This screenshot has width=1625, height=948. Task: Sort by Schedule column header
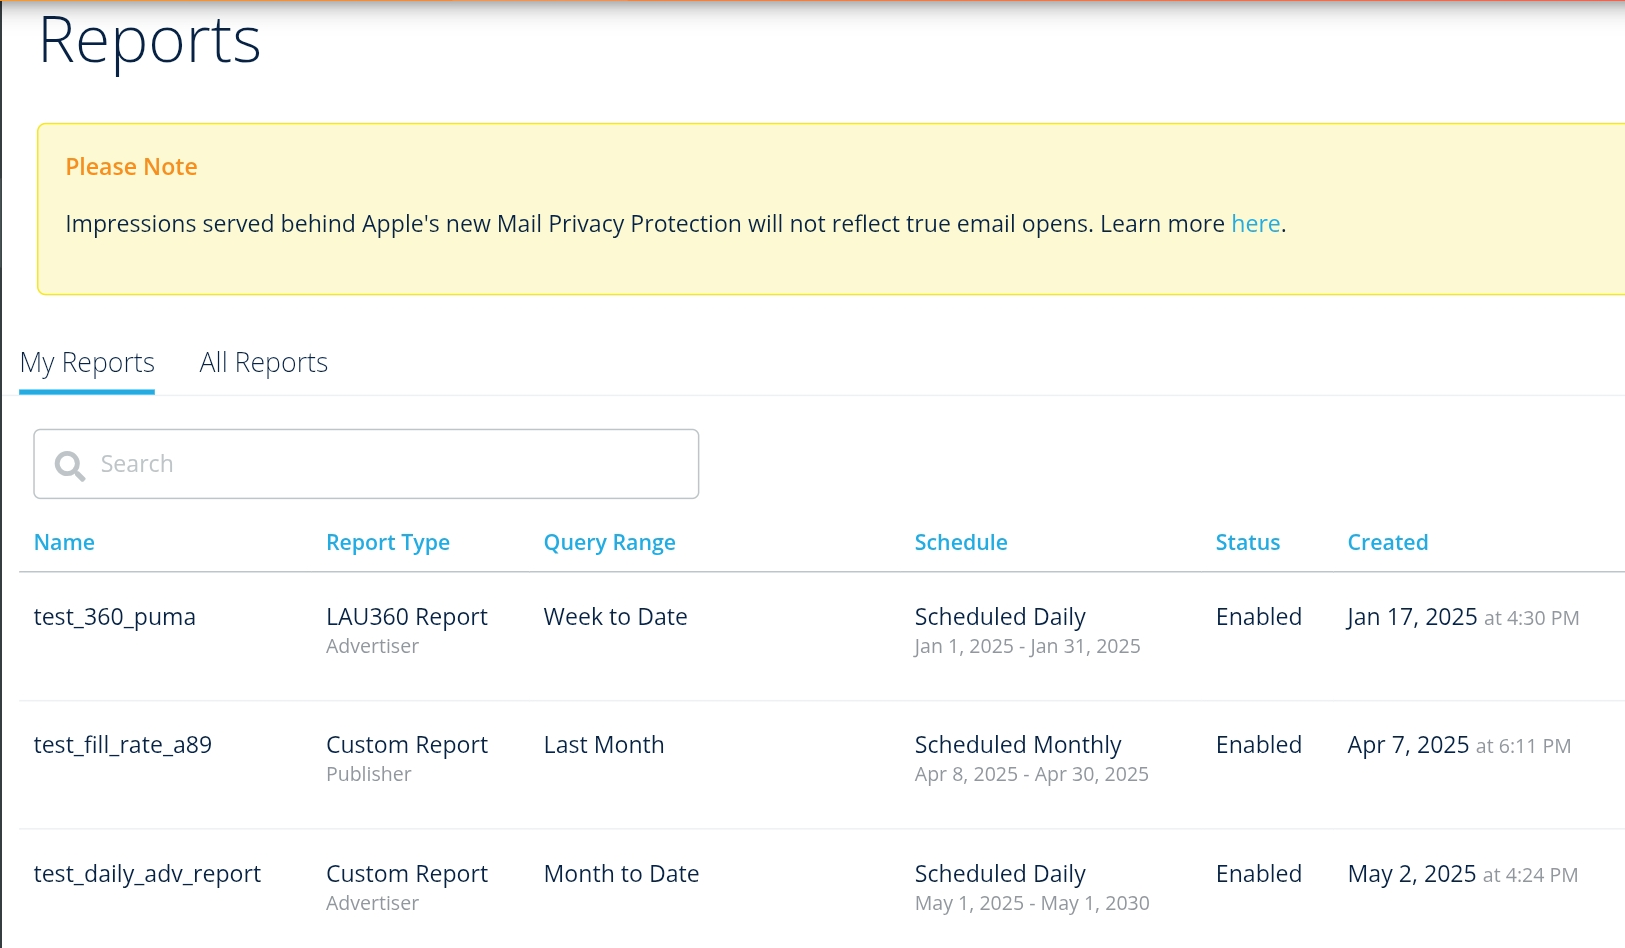click(x=960, y=542)
